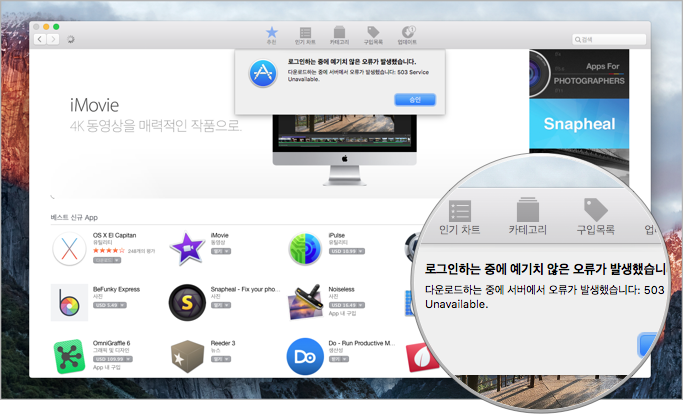
Task: Expand the 열기 button arrow for Do
Action: (x=345, y=359)
